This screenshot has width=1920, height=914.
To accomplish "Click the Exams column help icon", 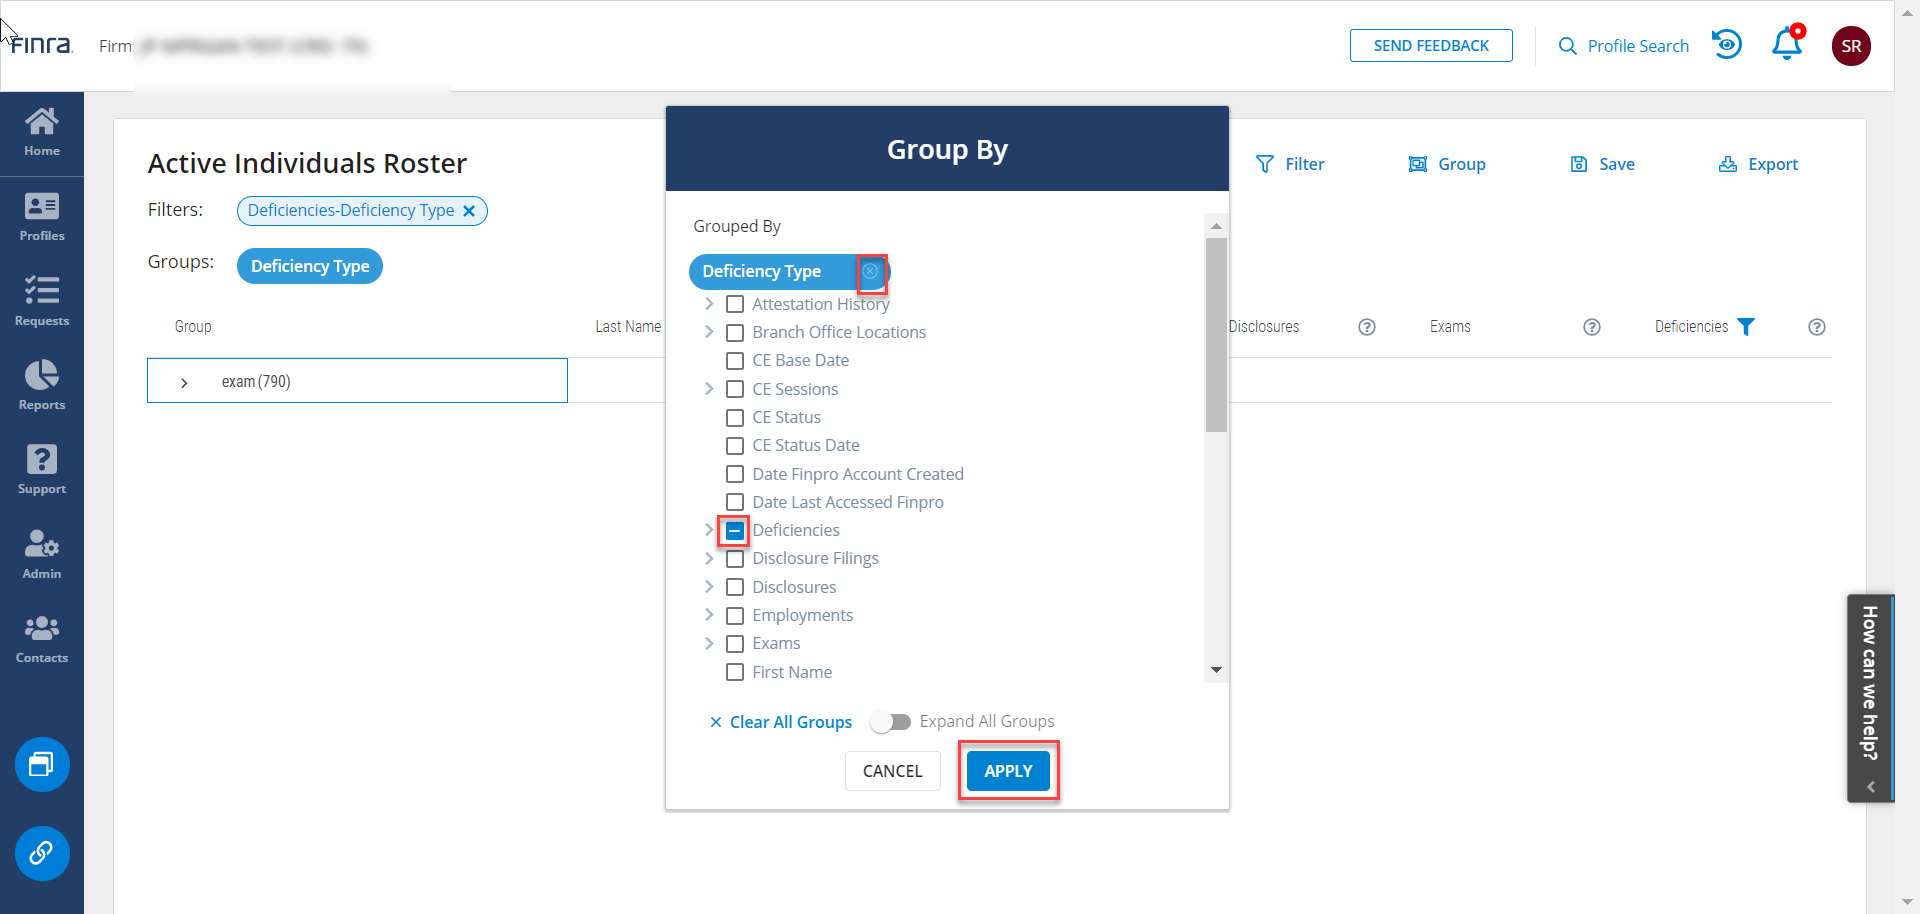I will [1592, 327].
